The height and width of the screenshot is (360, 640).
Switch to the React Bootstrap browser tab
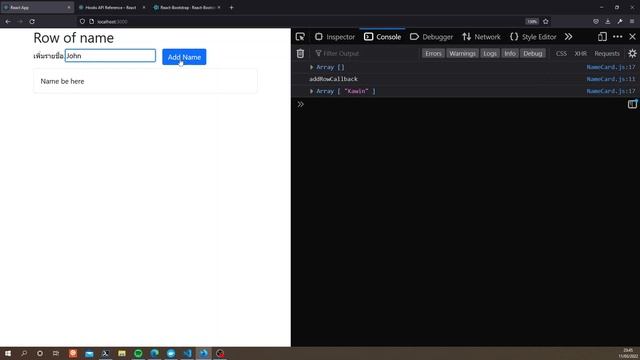[x=187, y=7]
